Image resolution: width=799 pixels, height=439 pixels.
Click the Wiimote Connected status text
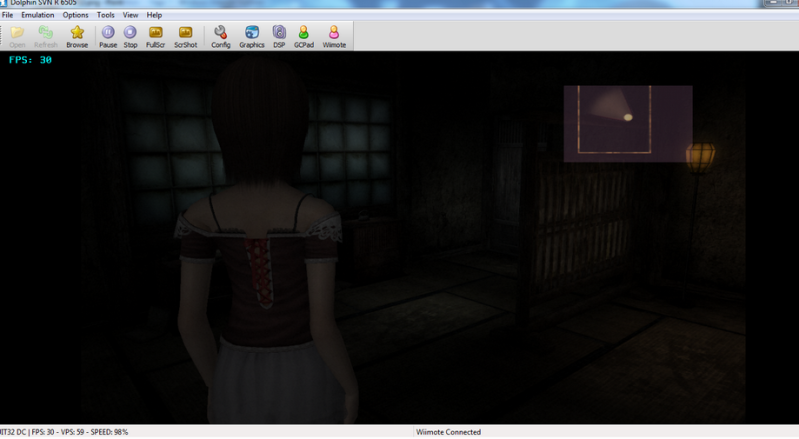pyautogui.click(x=448, y=432)
